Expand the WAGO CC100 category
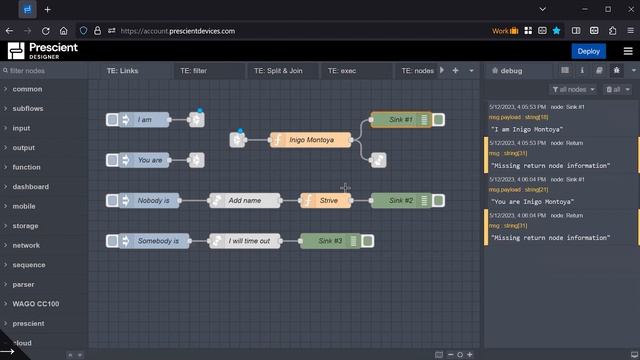Image resolution: width=640 pixels, height=360 pixels. click(36, 304)
